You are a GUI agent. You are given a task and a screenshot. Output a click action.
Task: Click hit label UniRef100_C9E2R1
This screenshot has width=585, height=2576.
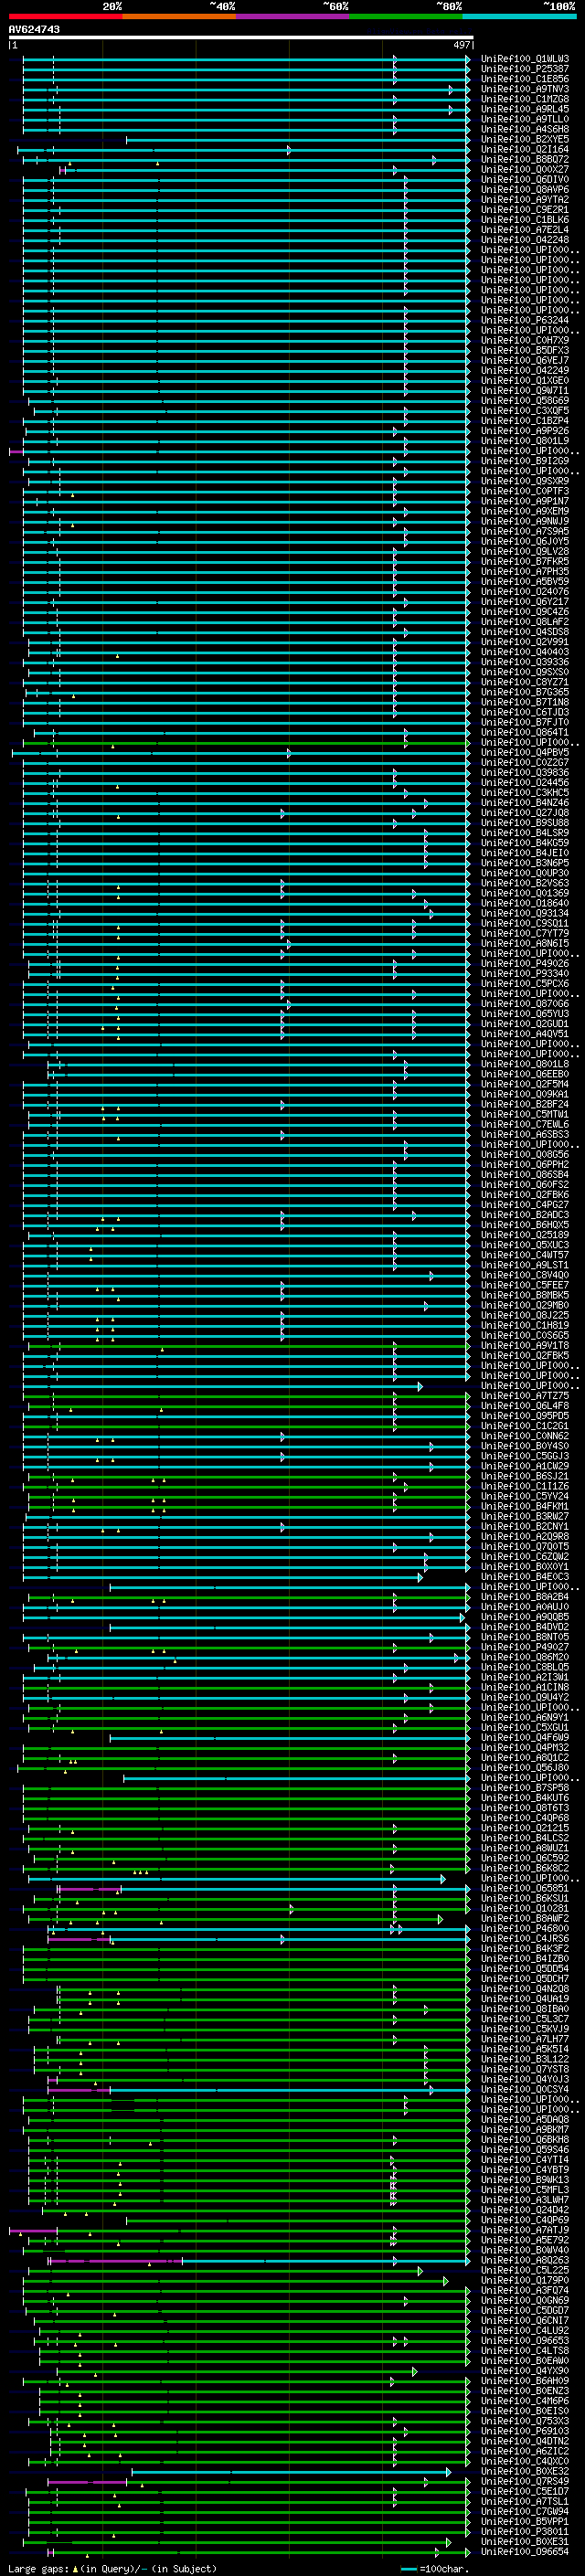pyautogui.click(x=525, y=210)
